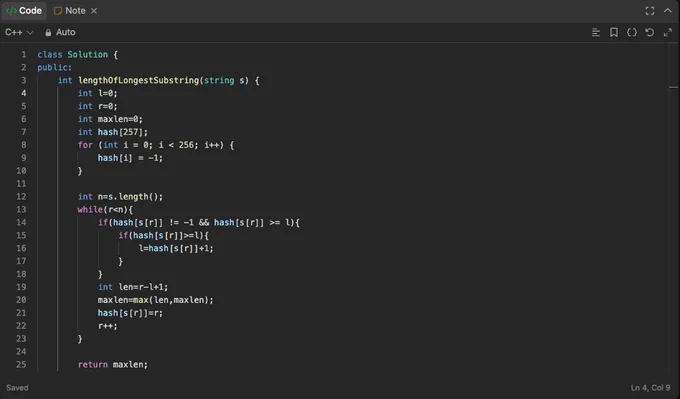Click 'while(r<n){' line
Image resolution: width=680 pixels, height=399 pixels.
tap(105, 210)
